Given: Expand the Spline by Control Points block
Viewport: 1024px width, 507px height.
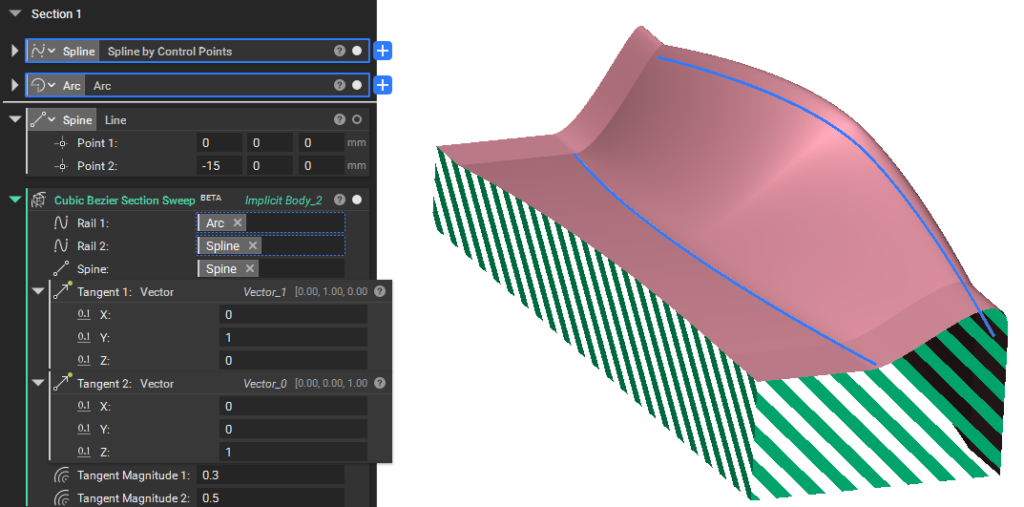Looking at the screenshot, I should tap(14, 51).
